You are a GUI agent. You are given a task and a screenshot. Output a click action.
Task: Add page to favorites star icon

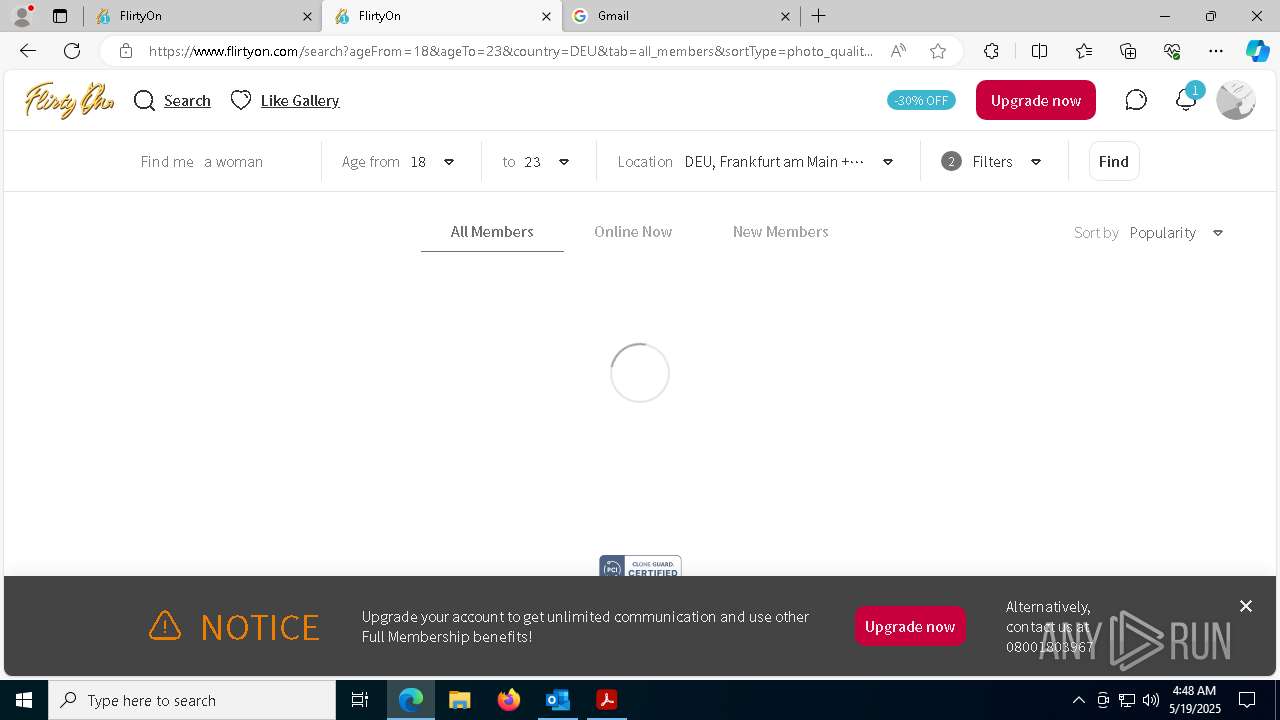pyautogui.click(x=938, y=51)
